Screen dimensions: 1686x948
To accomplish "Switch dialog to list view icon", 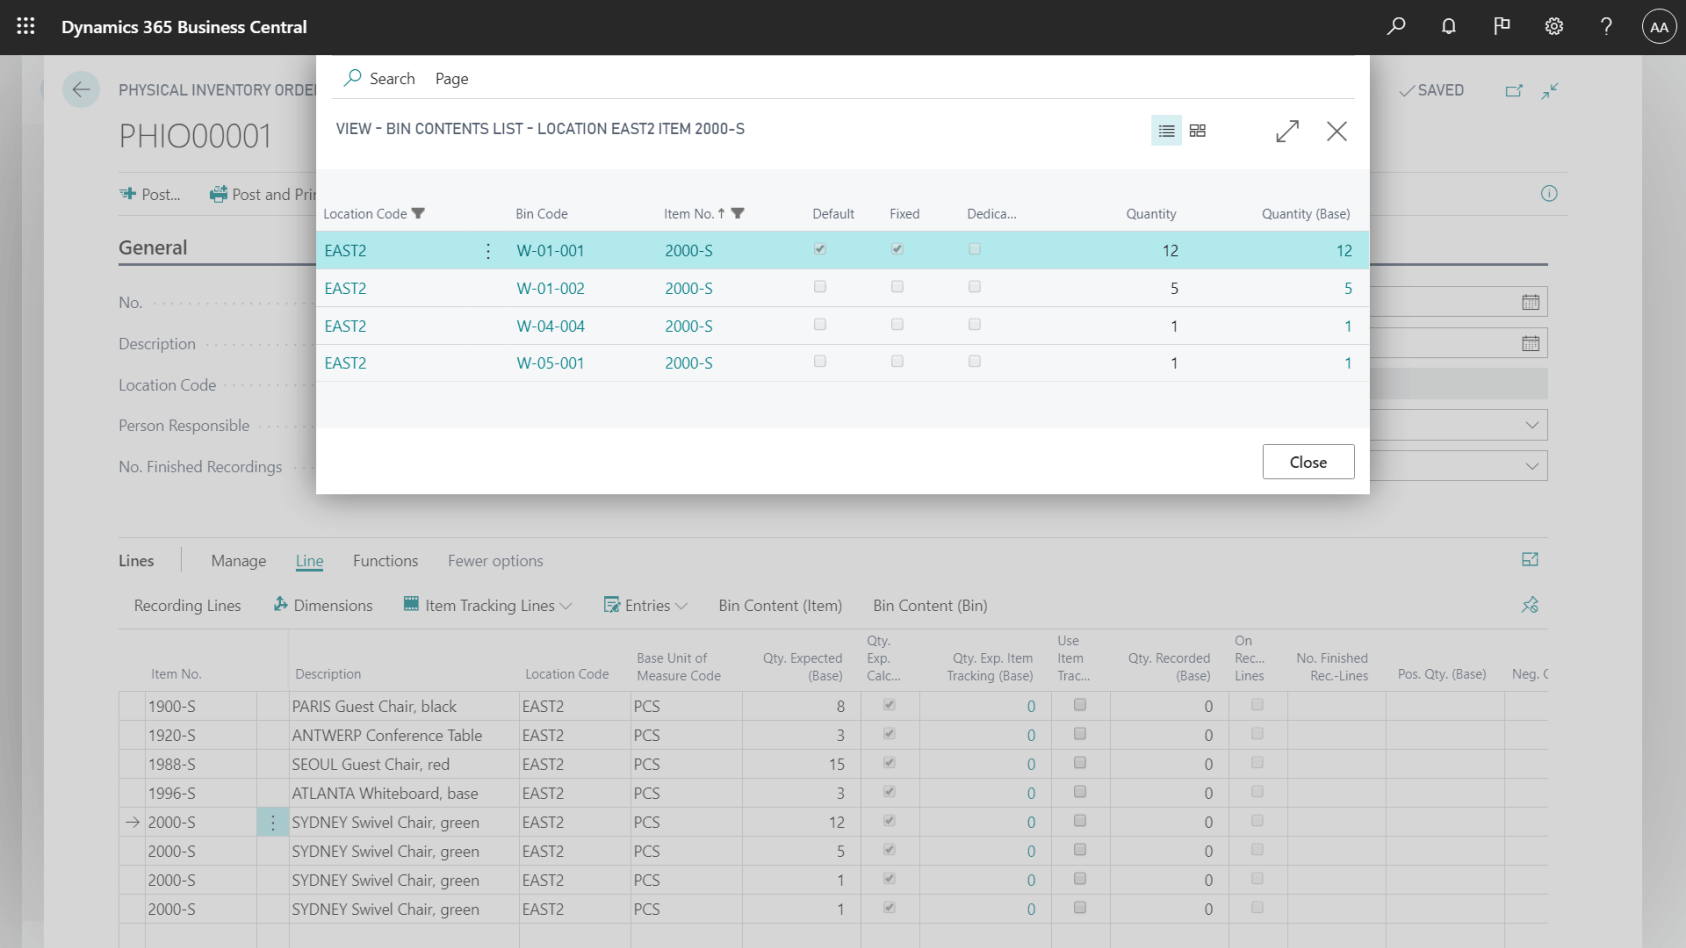I will (x=1166, y=131).
